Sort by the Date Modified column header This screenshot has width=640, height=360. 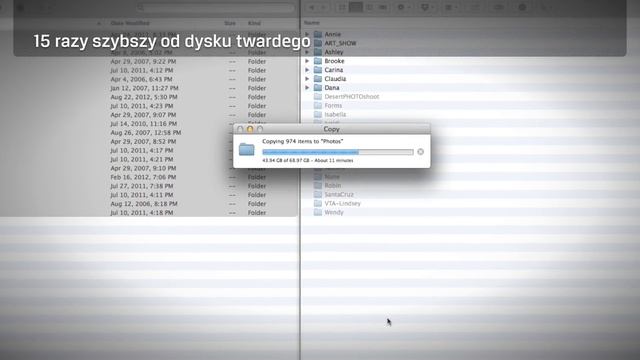pos(130,23)
